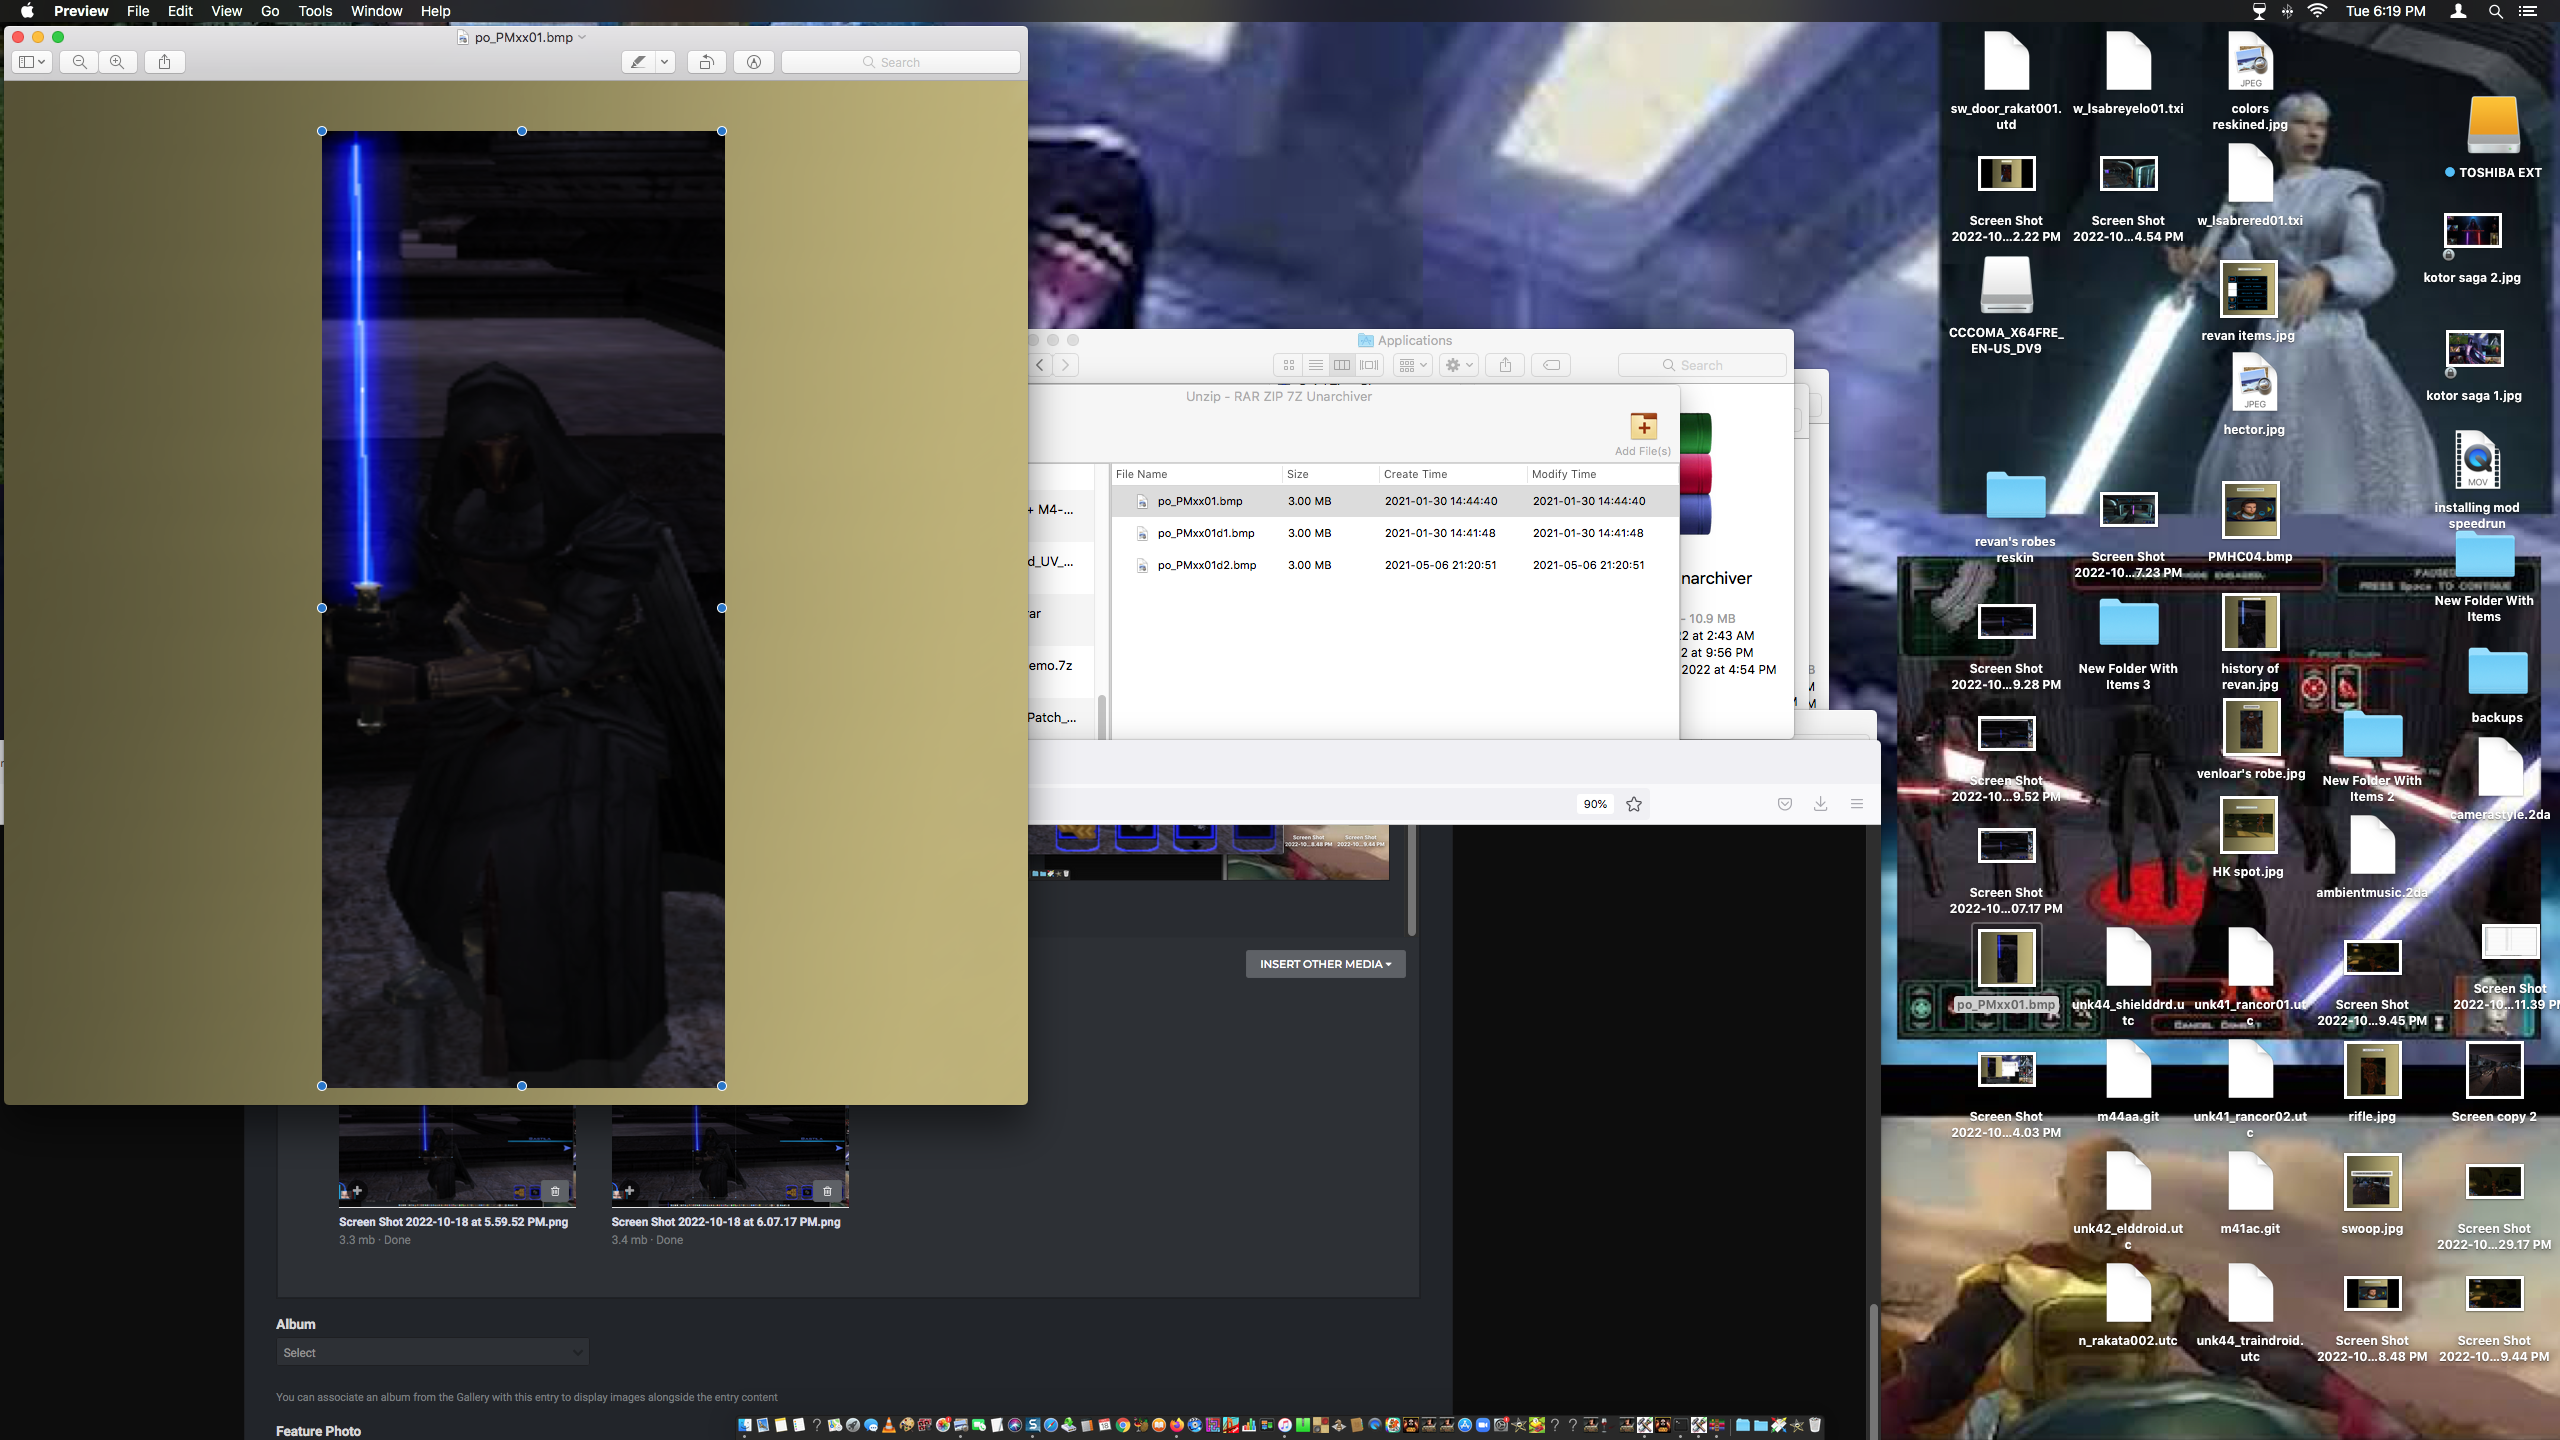The height and width of the screenshot is (1440, 2560).
Task: Select revan's robes reskin folder
Action: pos(2015,517)
